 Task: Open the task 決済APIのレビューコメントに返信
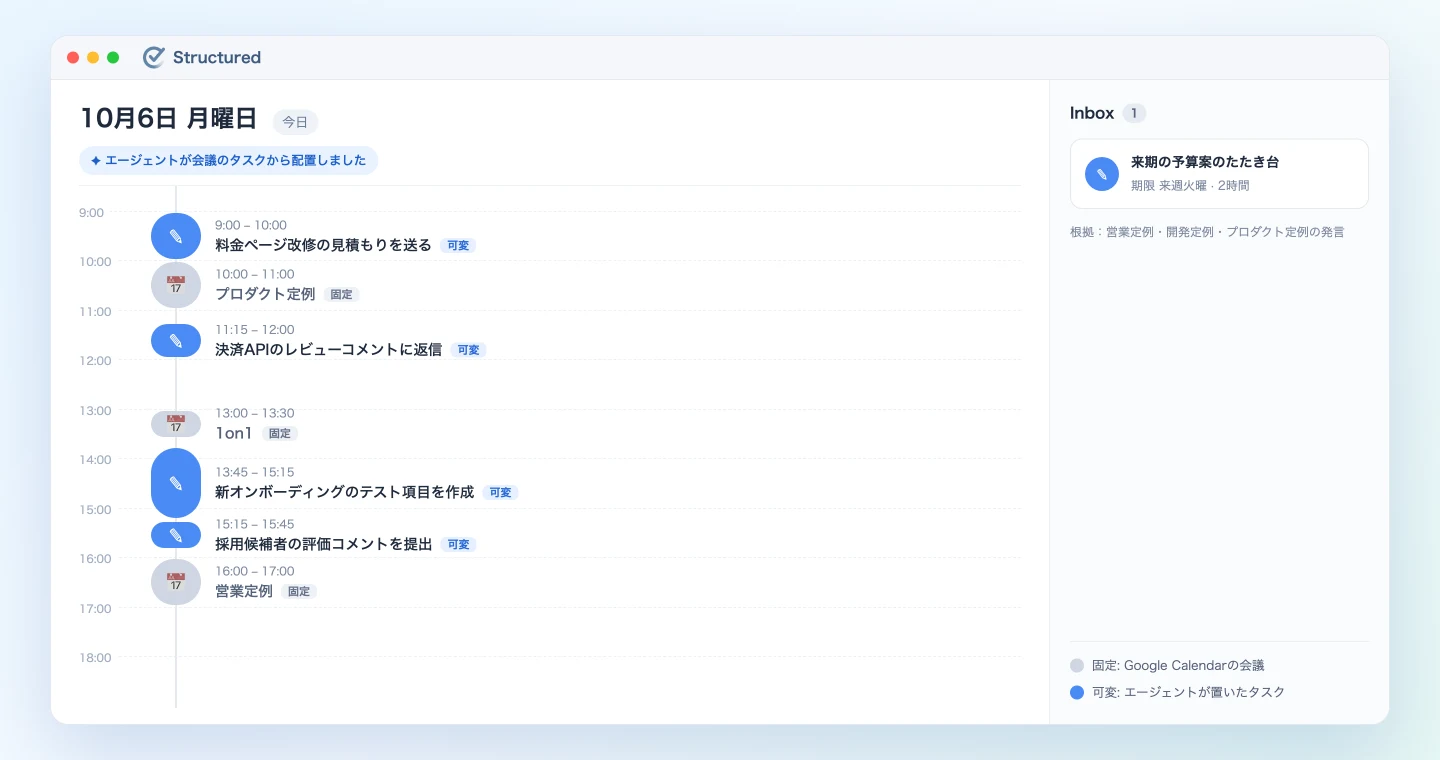coord(328,350)
